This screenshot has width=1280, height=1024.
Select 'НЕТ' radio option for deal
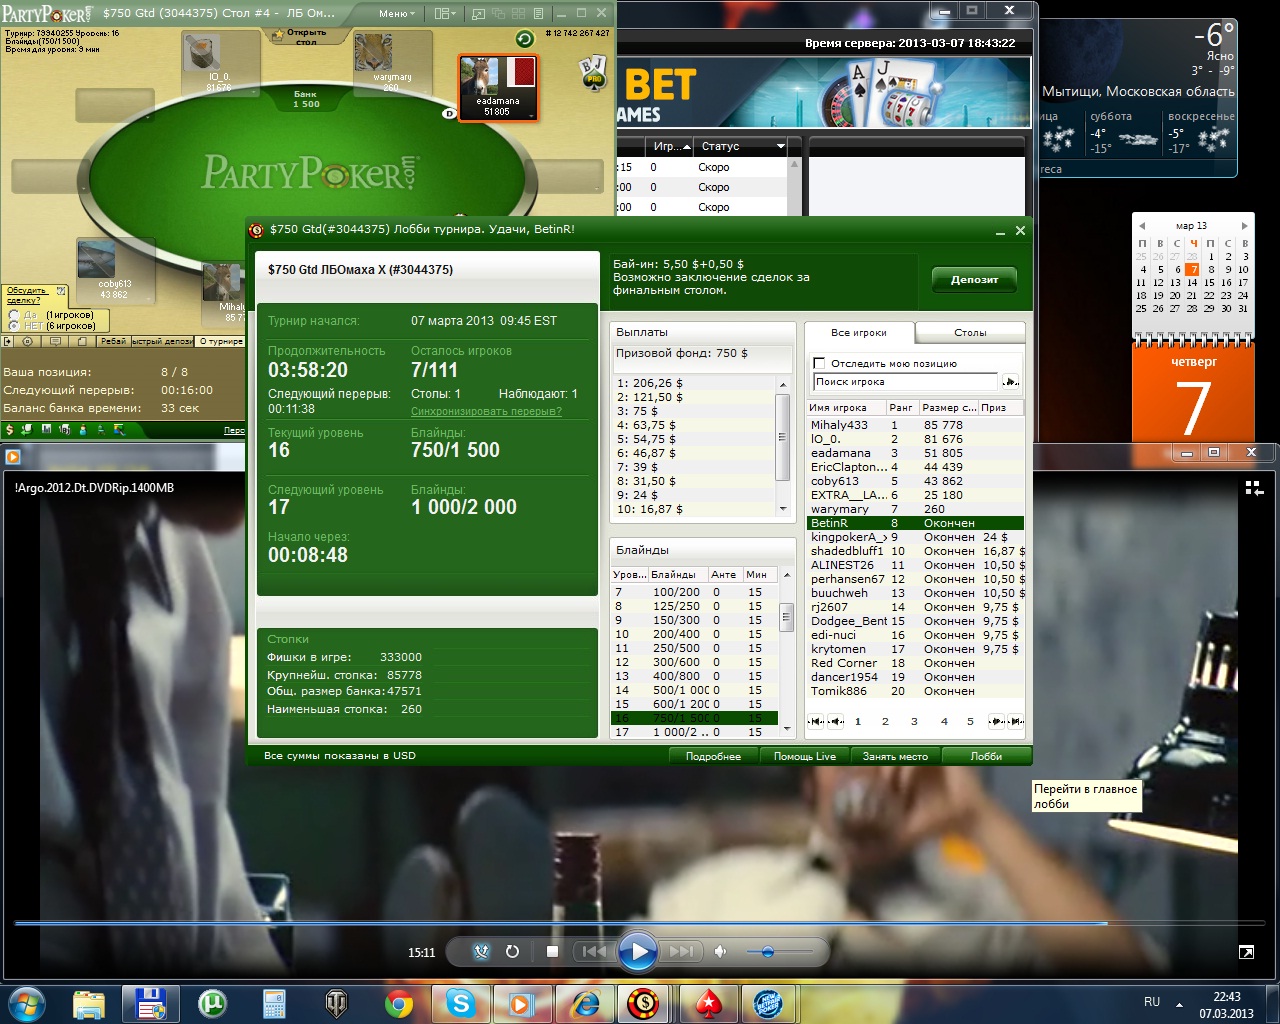click(14, 326)
